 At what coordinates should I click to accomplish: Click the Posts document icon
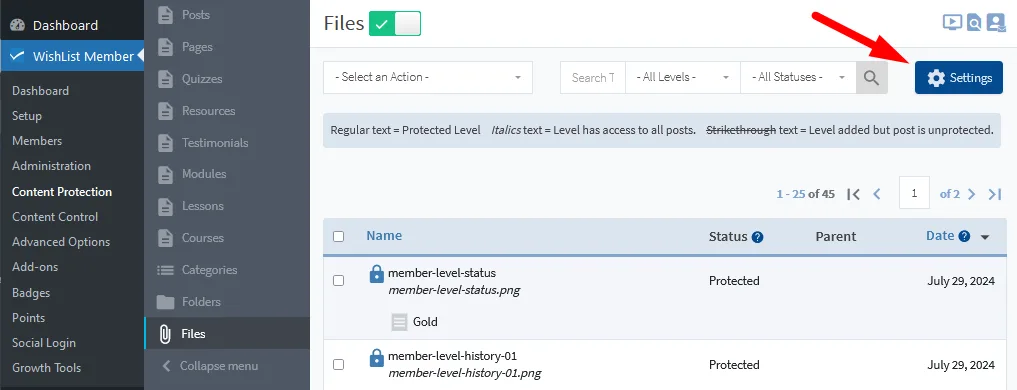166,15
